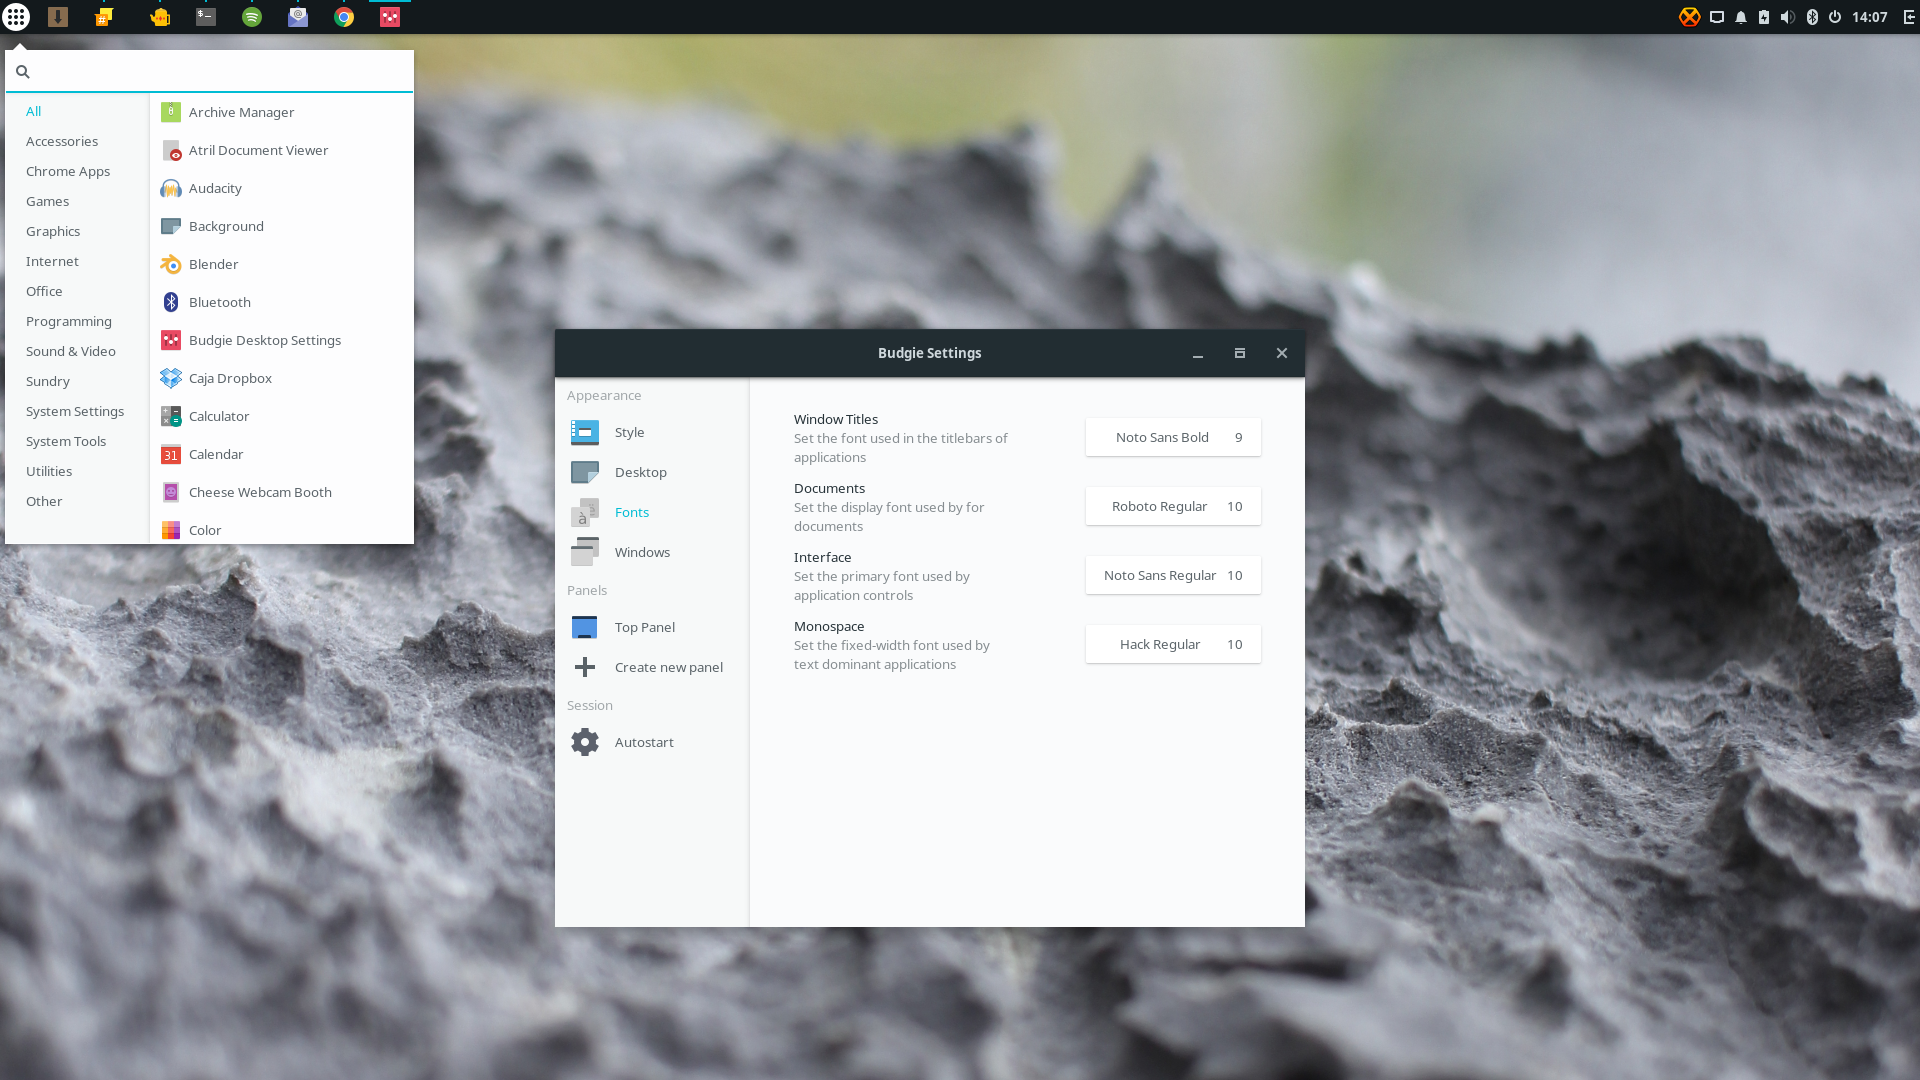Pick the System Settings category in the app menu
This screenshot has width=1920, height=1080.
(x=75, y=411)
